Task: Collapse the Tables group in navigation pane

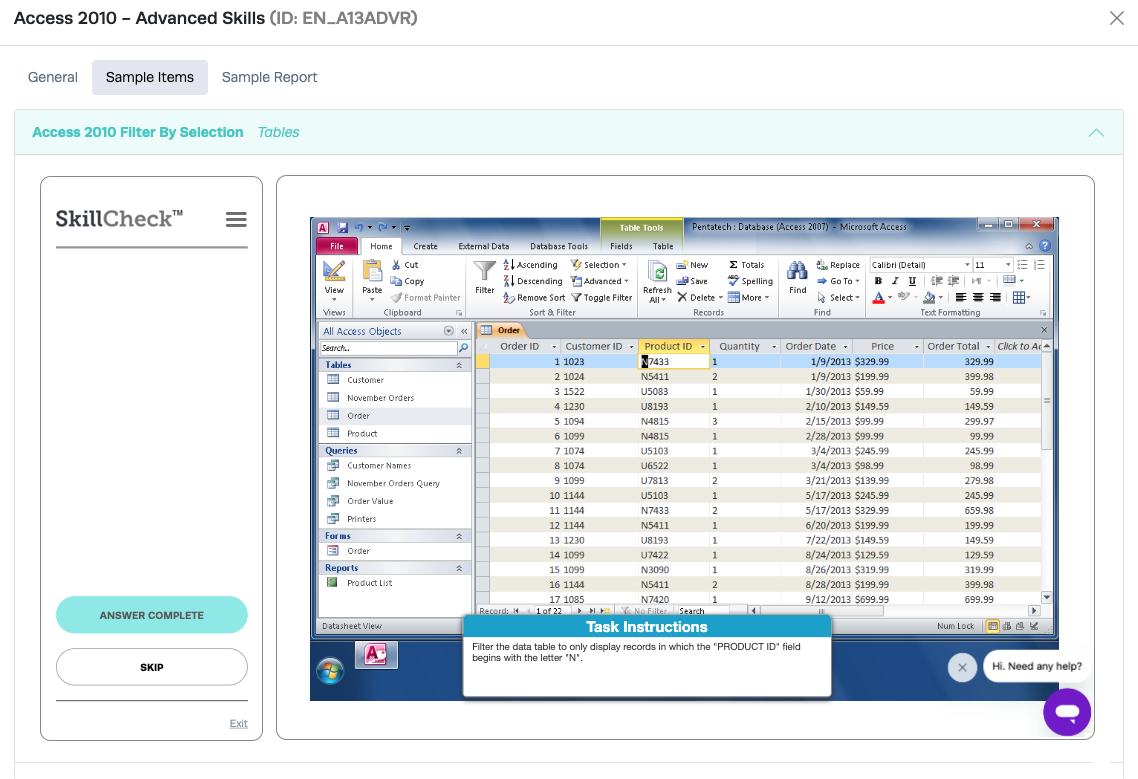Action: point(459,365)
